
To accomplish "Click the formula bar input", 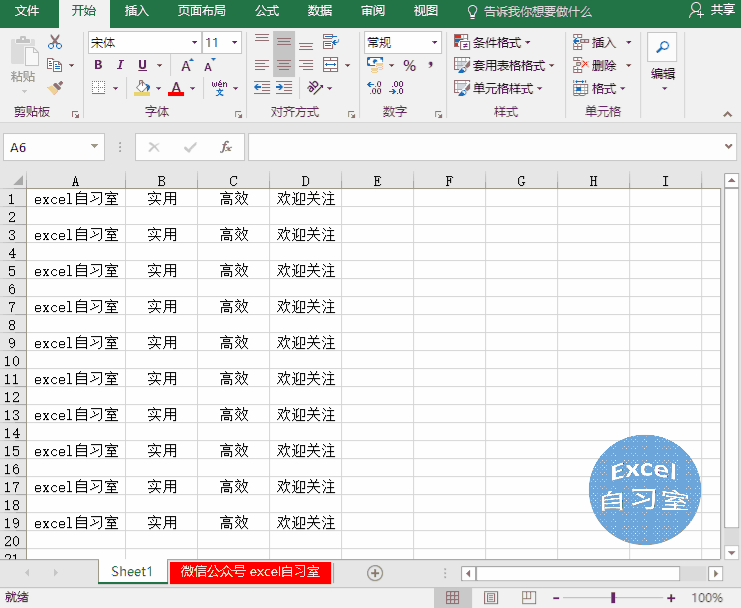I will pyautogui.click(x=485, y=147).
